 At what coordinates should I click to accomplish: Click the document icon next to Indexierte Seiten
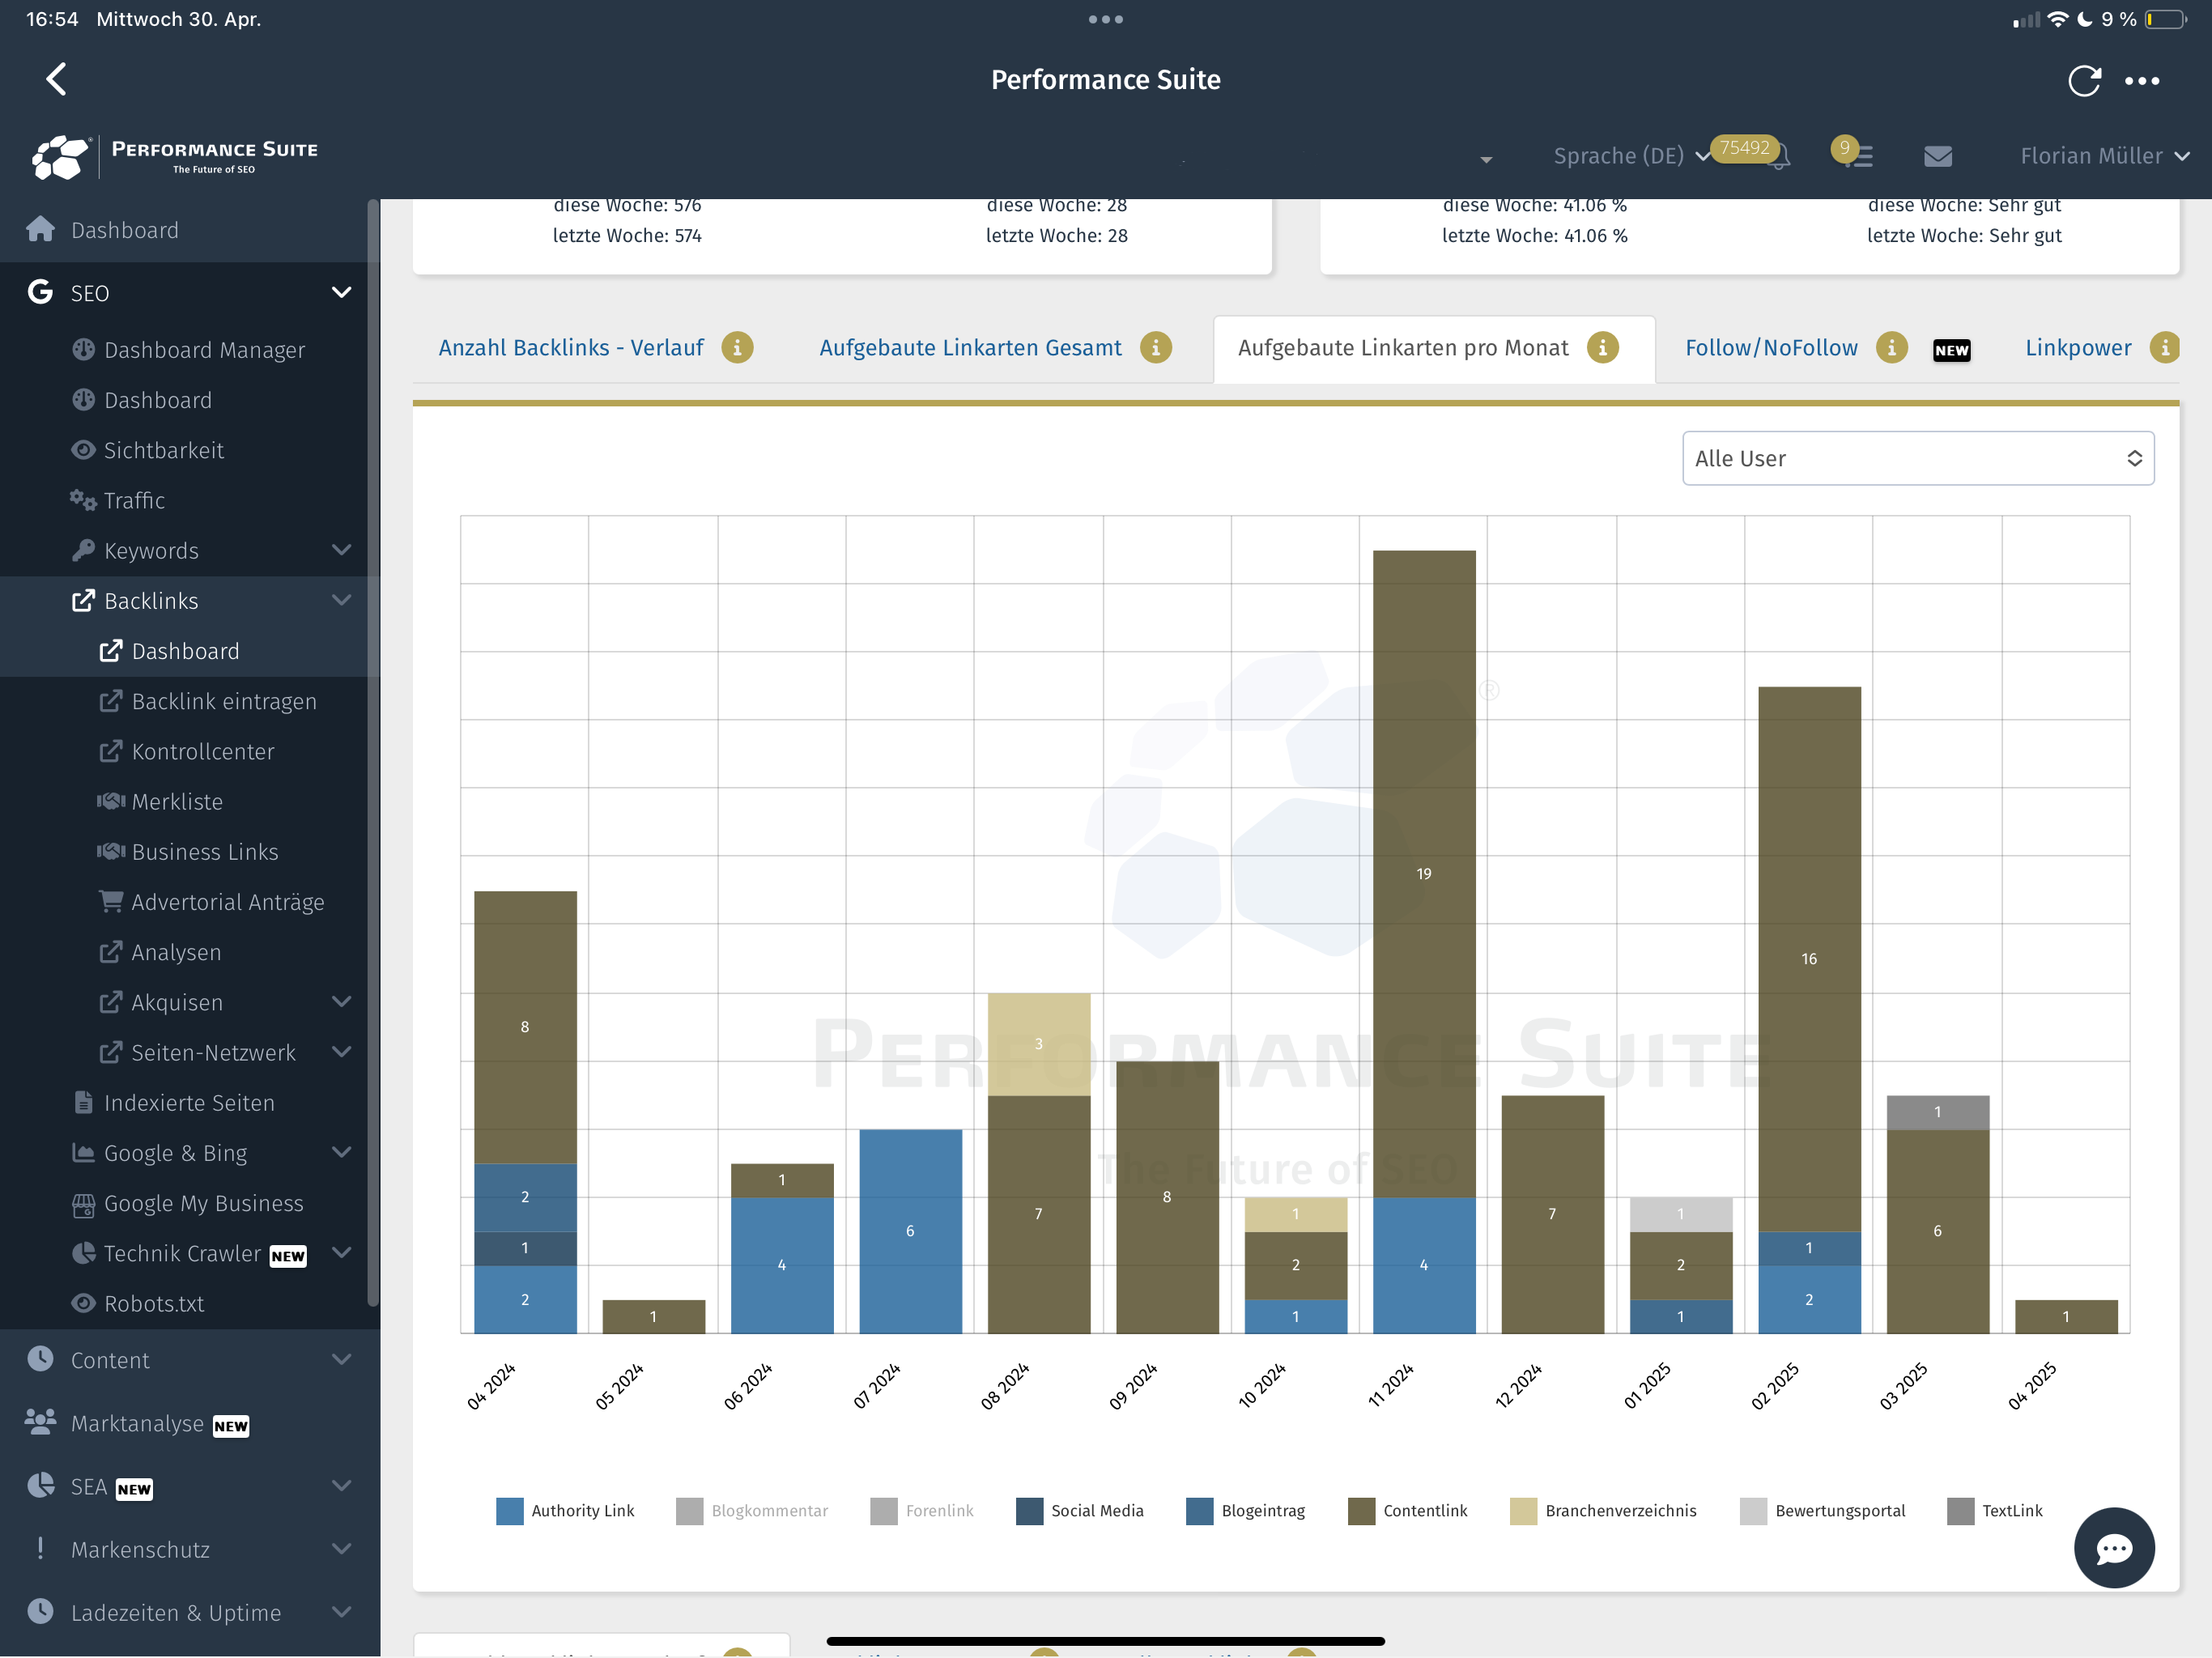point(84,1102)
